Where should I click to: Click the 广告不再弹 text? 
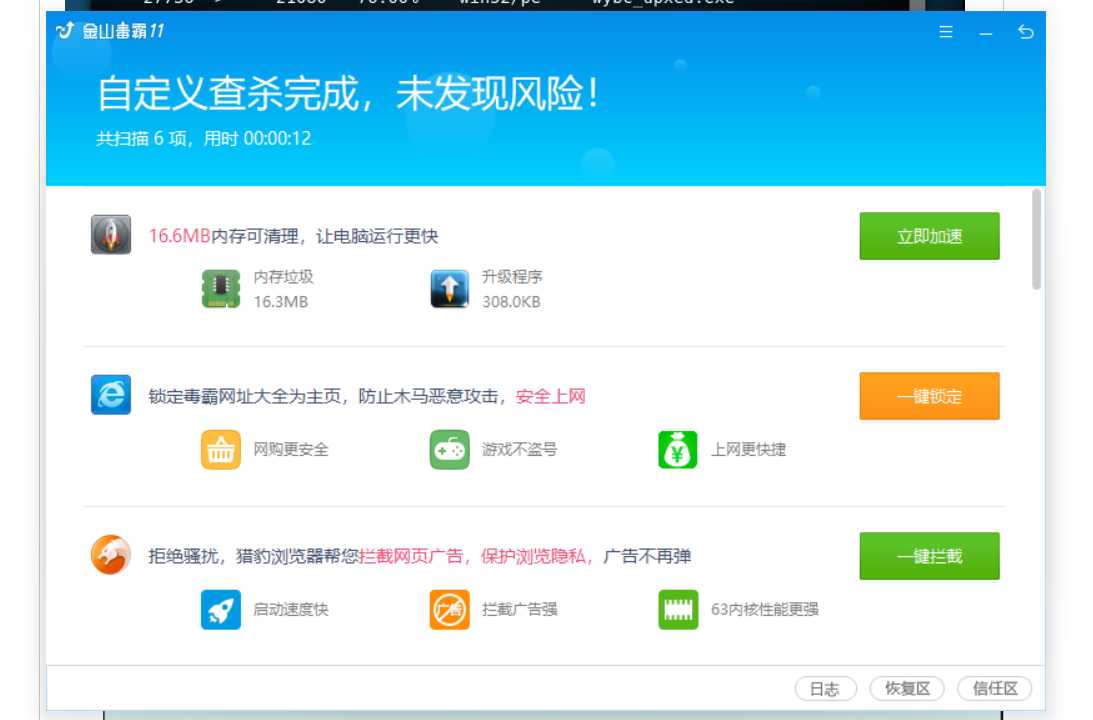coord(648,556)
